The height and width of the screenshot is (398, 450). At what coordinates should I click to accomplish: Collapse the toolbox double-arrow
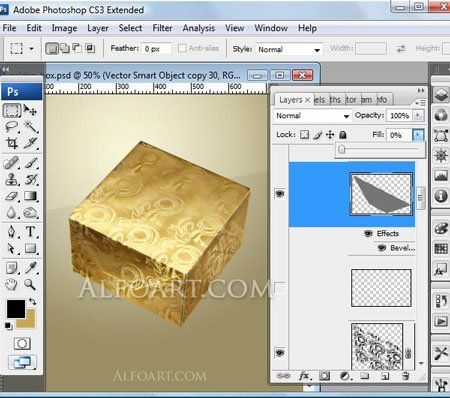[x=6, y=69]
